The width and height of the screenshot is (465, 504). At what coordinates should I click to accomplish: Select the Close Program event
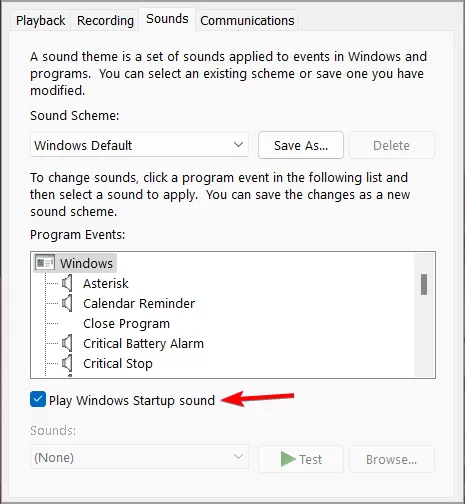coord(126,324)
